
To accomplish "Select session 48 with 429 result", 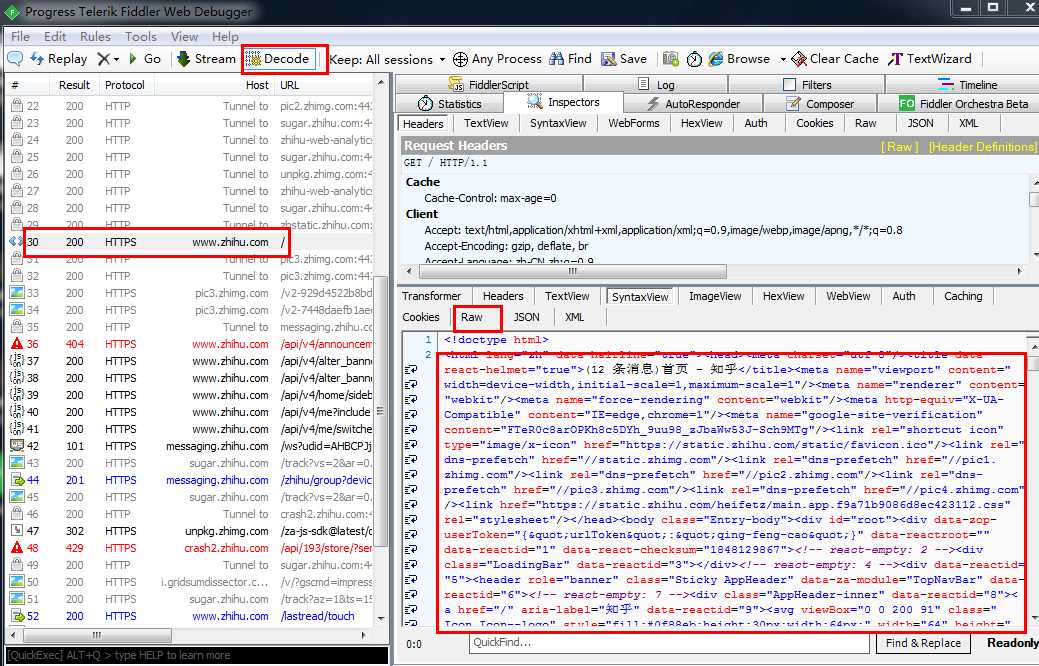I will tap(190, 548).
